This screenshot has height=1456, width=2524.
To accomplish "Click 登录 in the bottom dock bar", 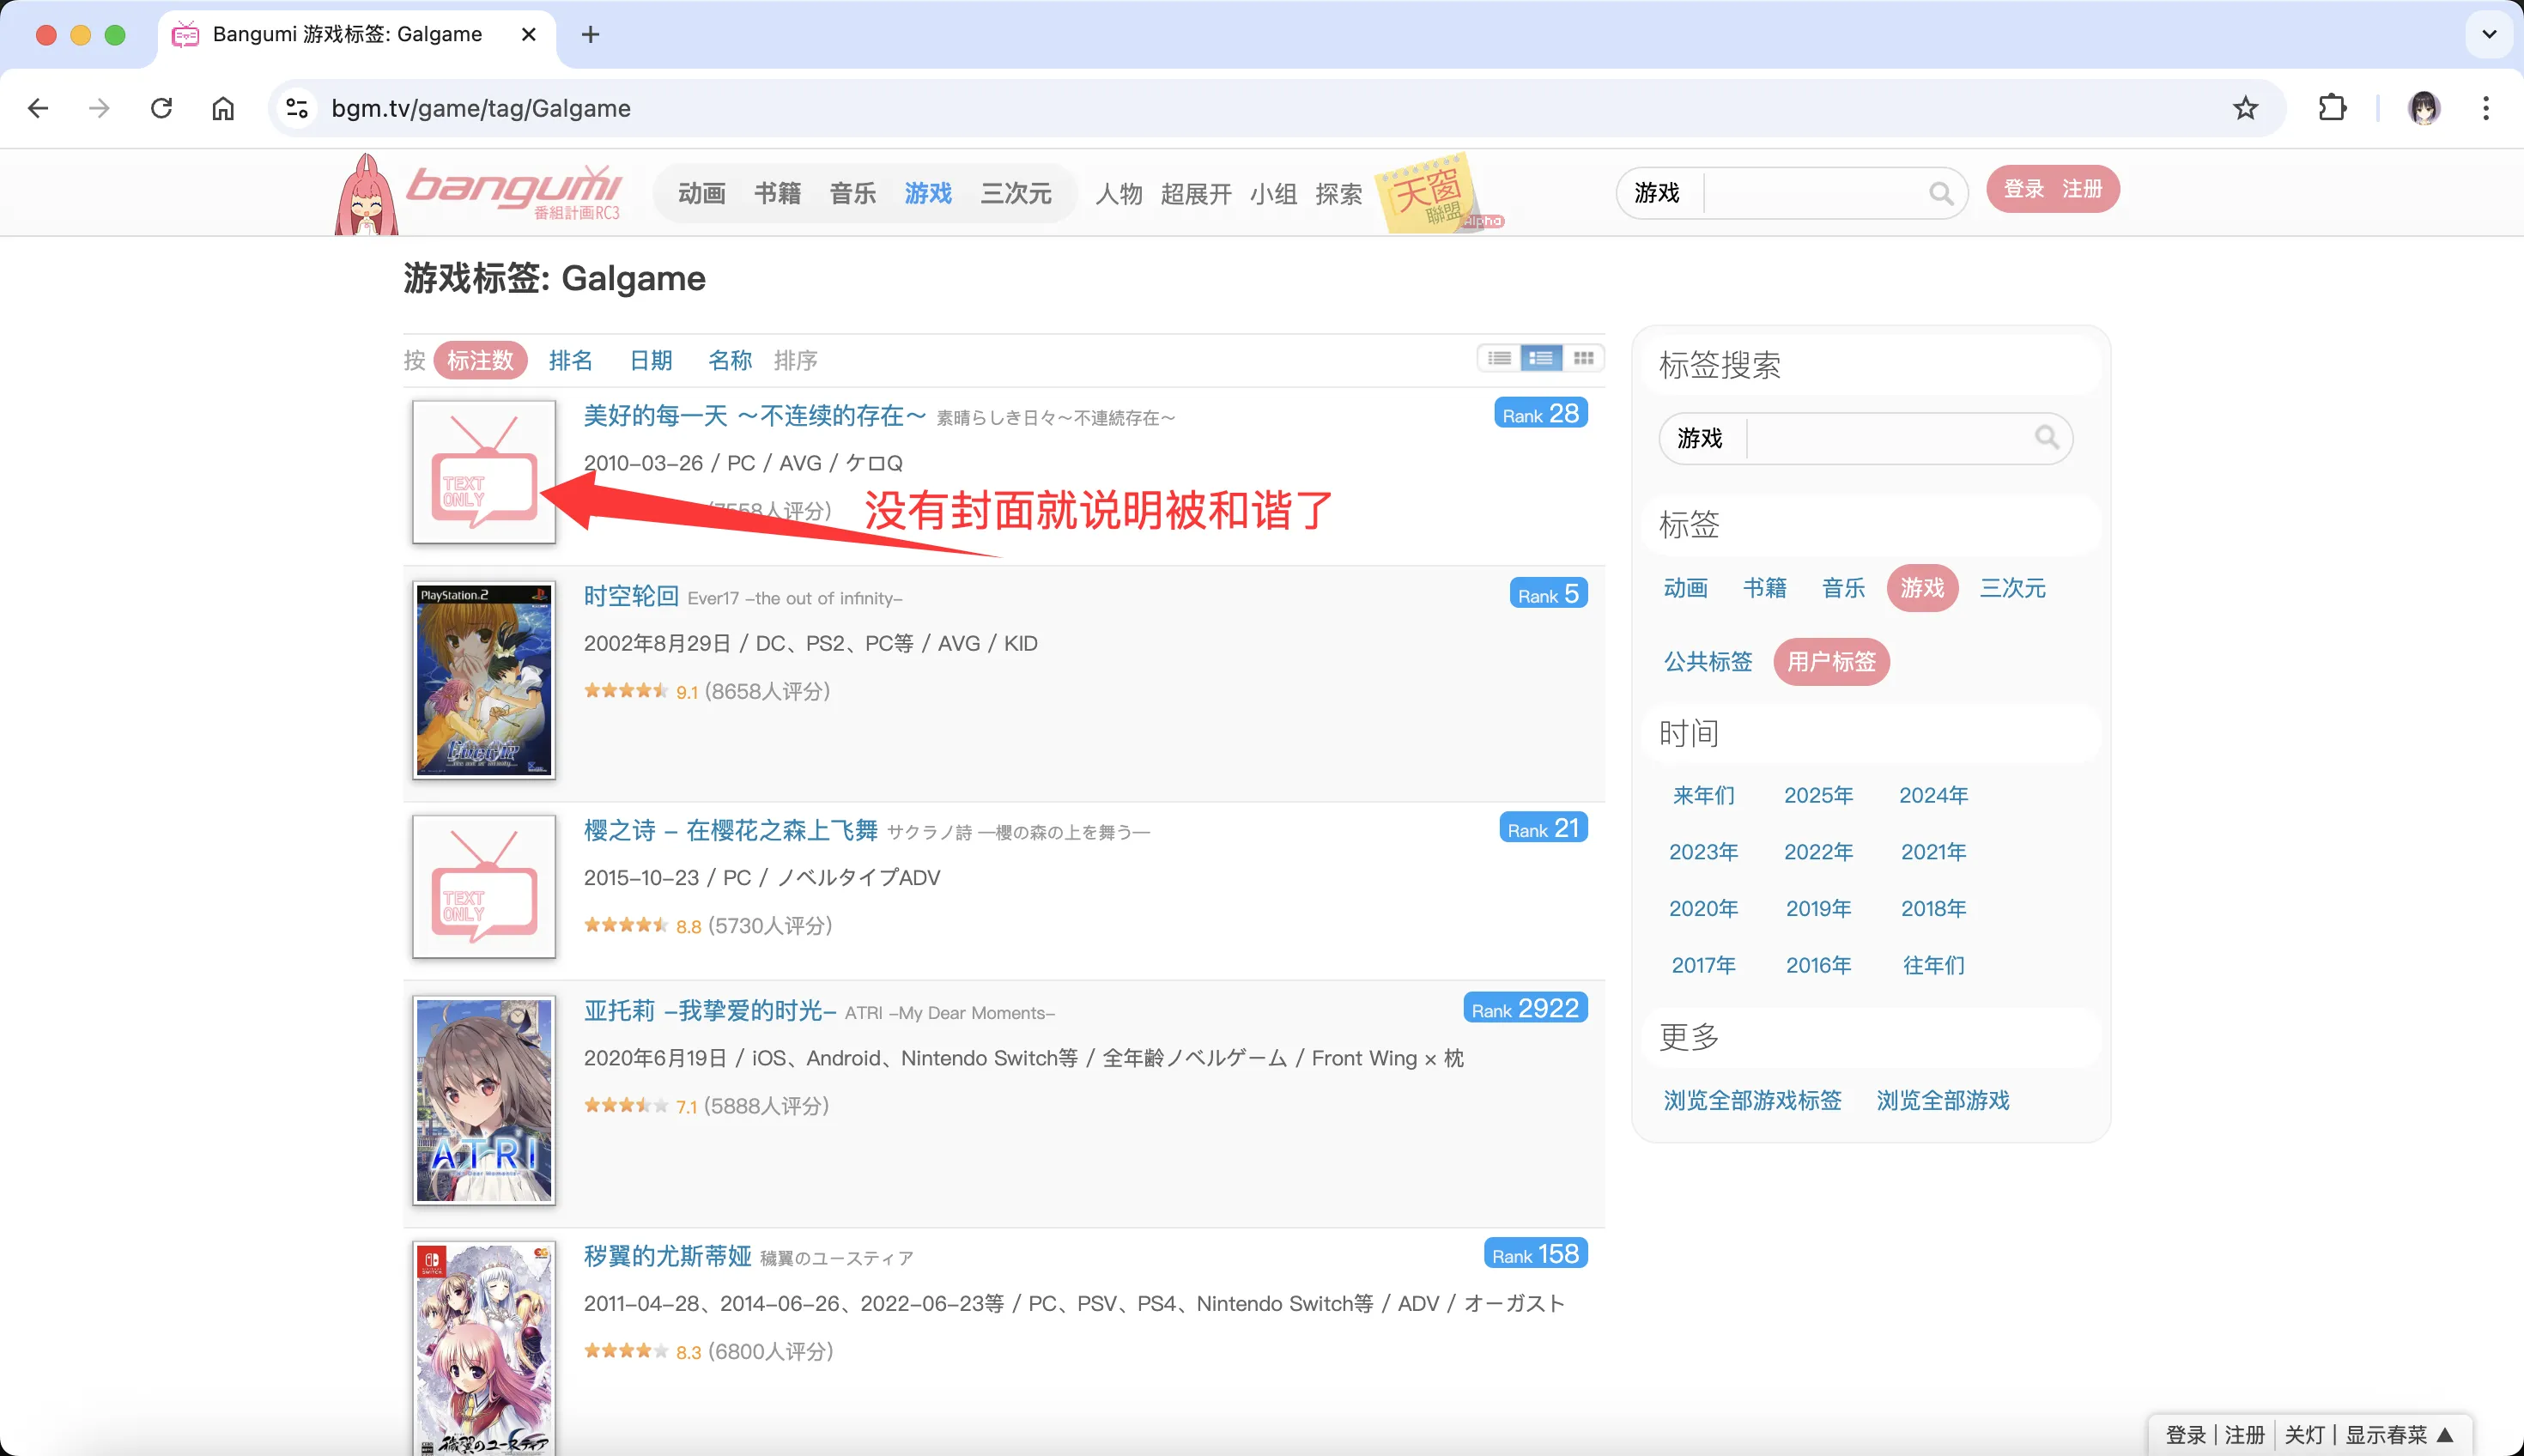I will pyautogui.click(x=2185, y=1435).
